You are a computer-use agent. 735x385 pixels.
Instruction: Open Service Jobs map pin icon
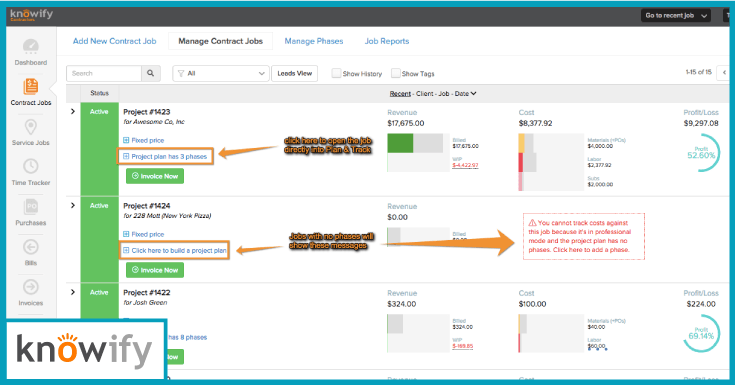coord(31,127)
